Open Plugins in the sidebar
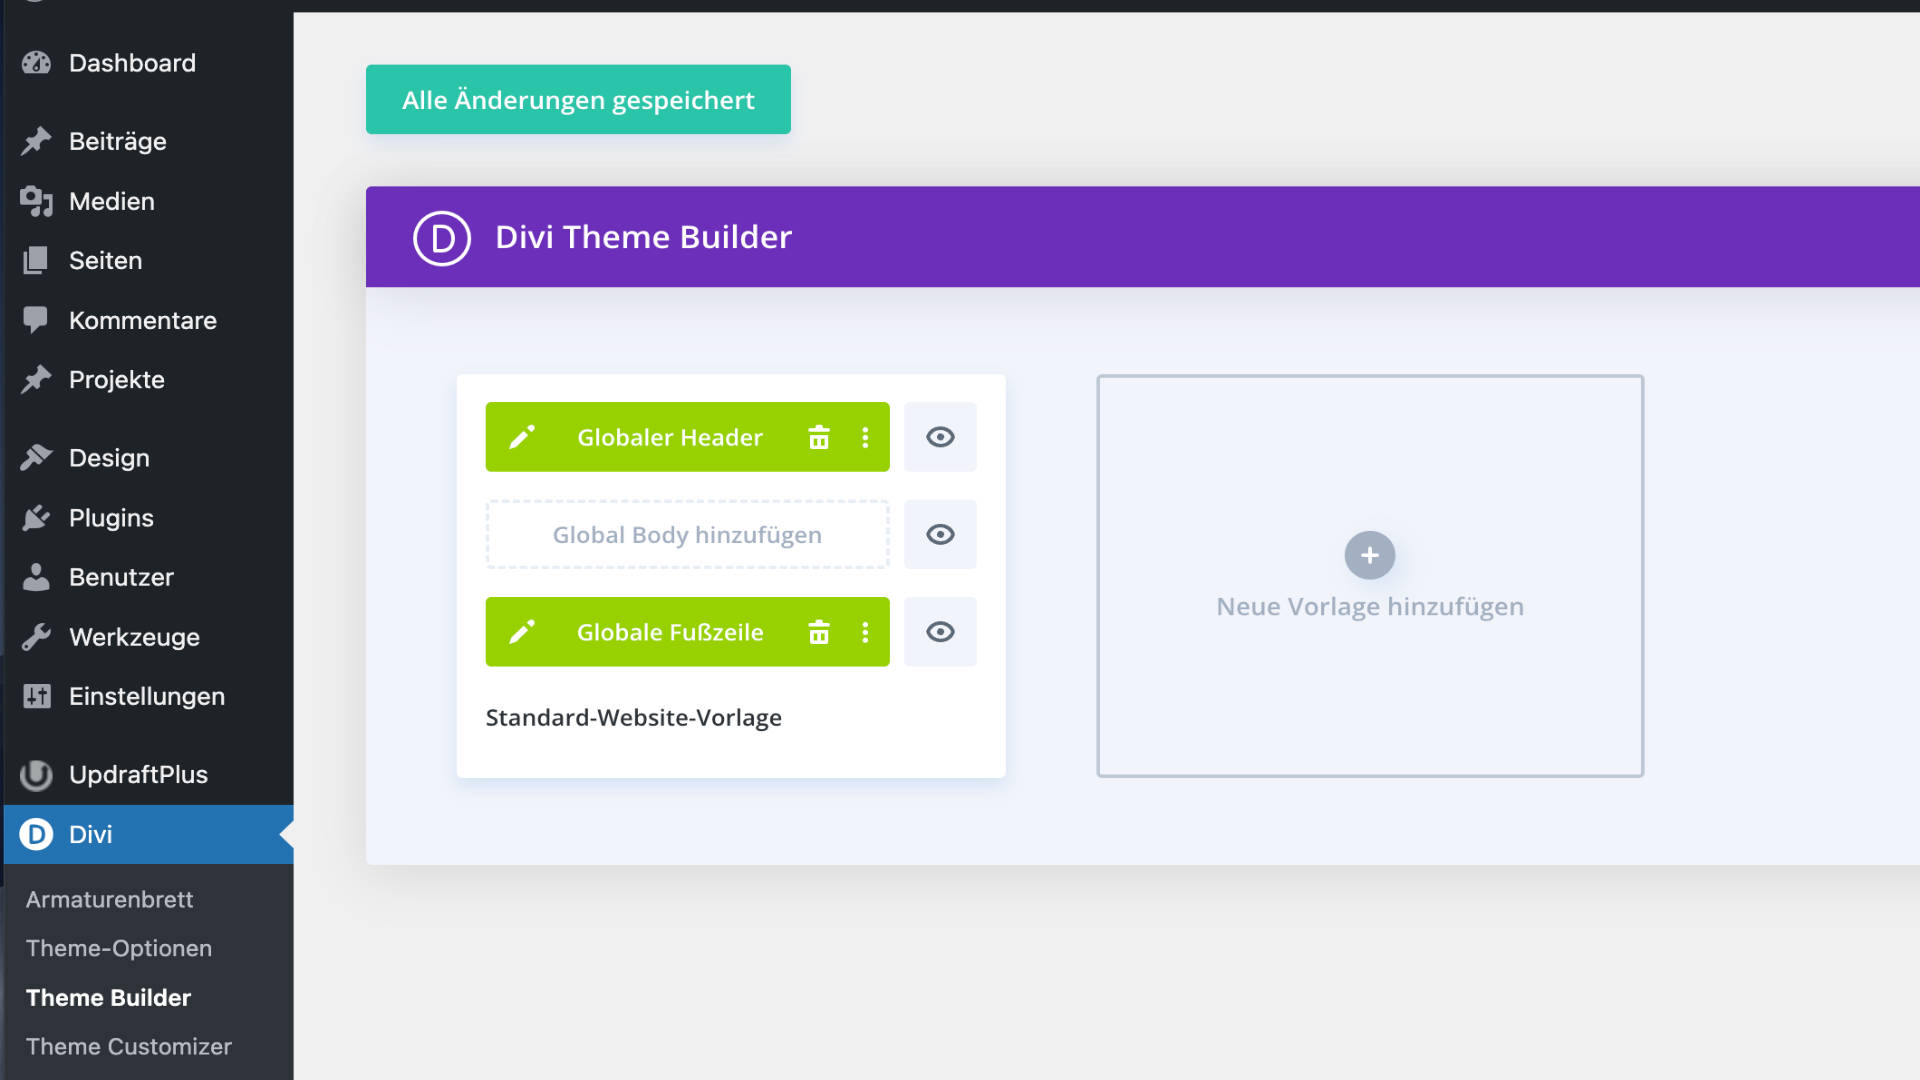This screenshot has width=1920, height=1080. pyautogui.click(x=110, y=518)
